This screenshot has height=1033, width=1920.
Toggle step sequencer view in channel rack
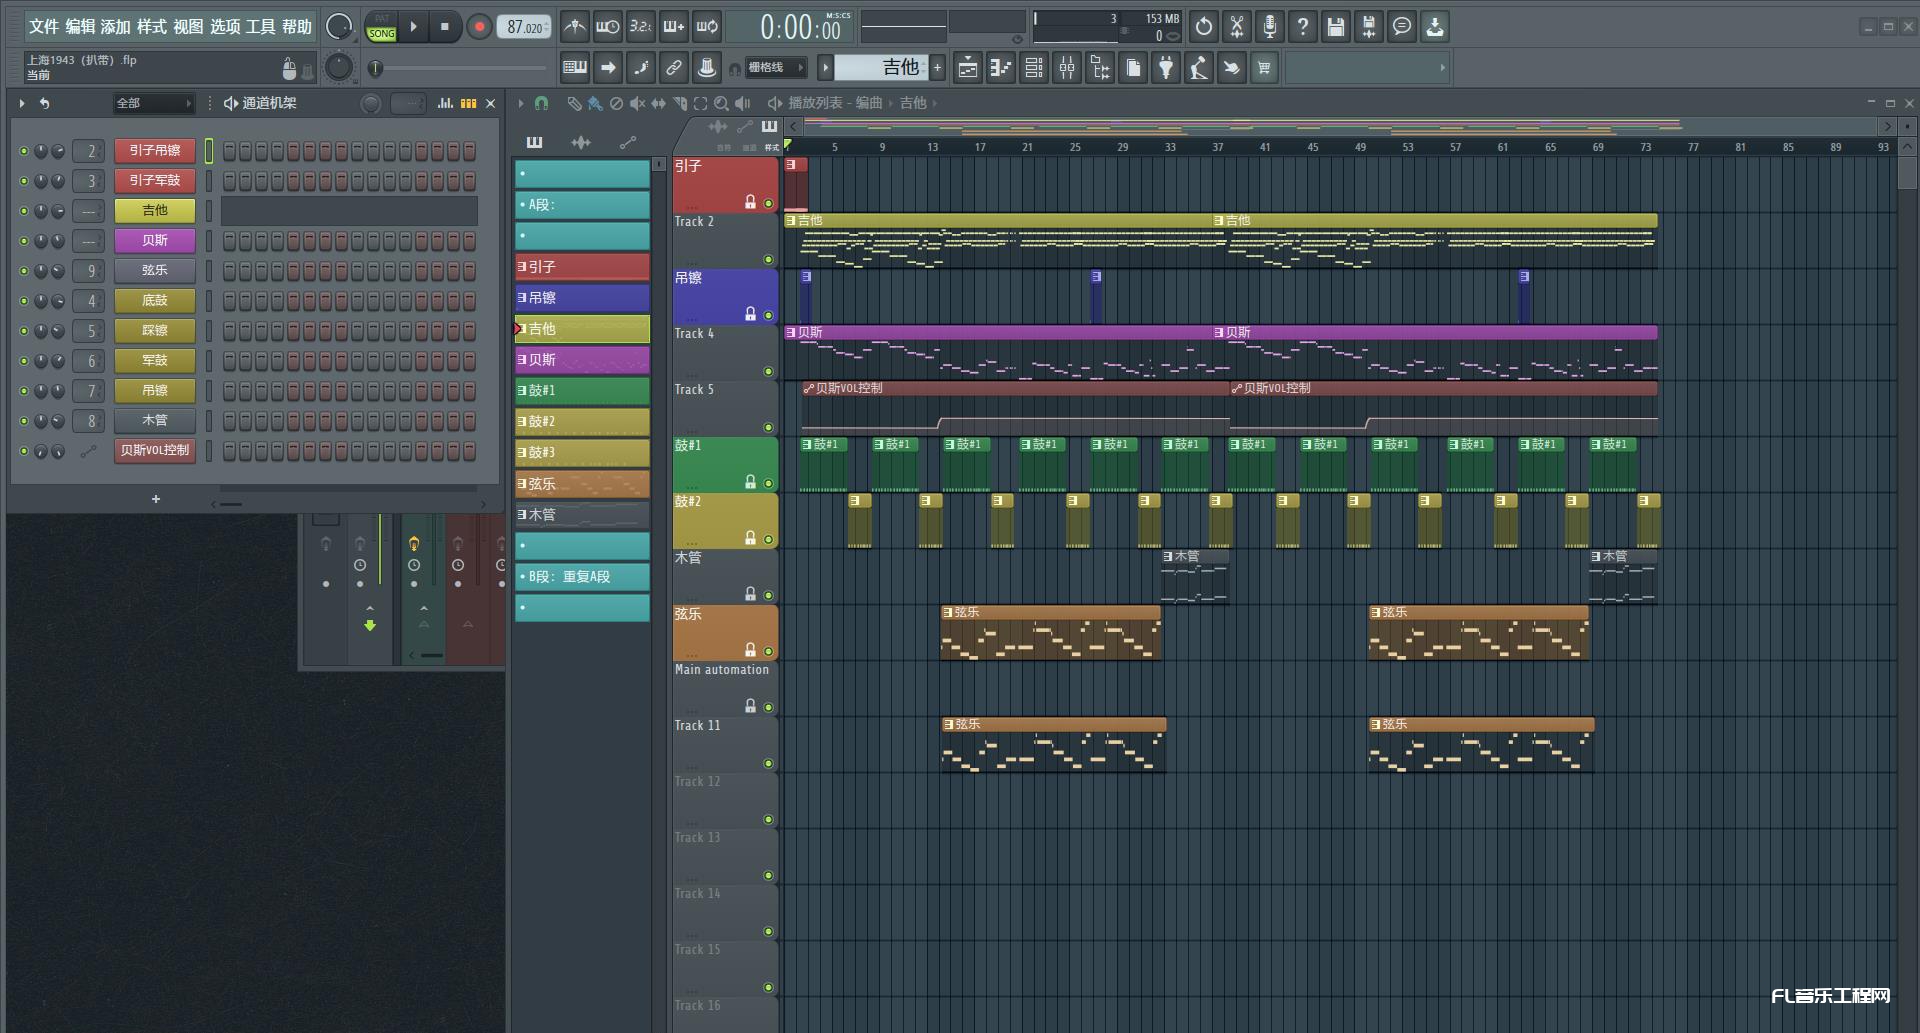468,103
